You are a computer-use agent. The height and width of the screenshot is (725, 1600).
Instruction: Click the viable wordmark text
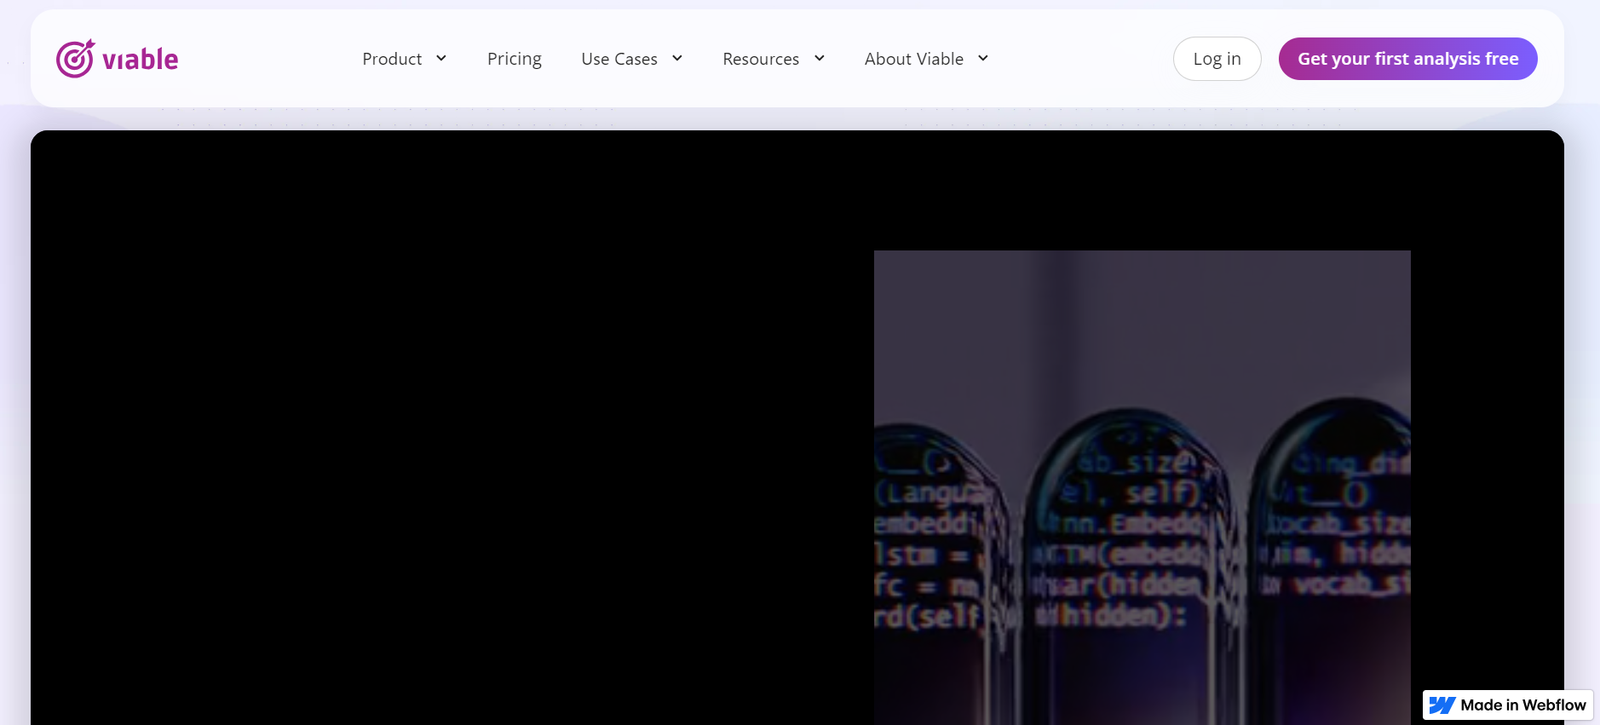pos(140,60)
